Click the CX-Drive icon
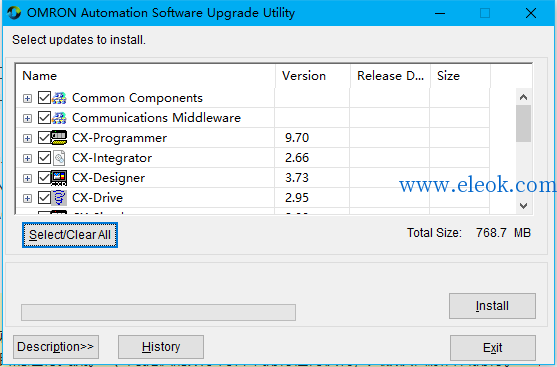 point(59,198)
